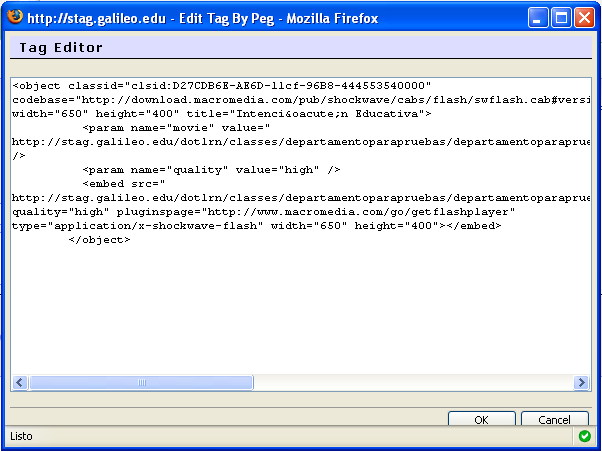
Task: Maximize the Firefox window
Action: coord(561,18)
